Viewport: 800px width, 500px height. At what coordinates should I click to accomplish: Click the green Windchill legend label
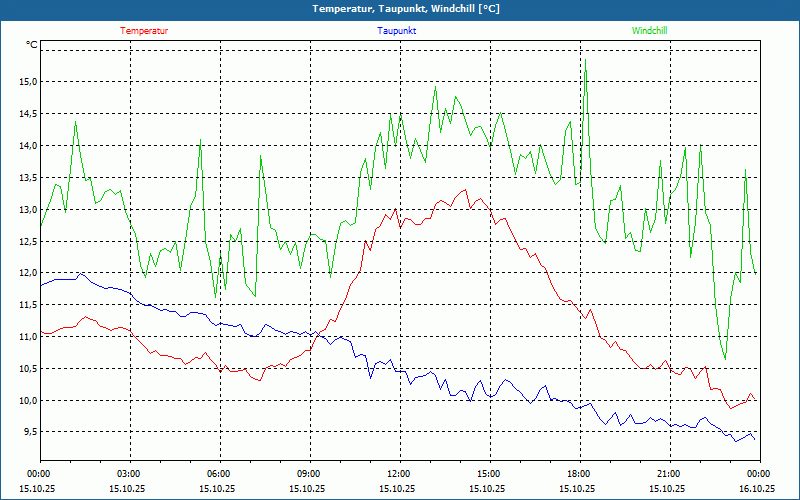(x=649, y=31)
